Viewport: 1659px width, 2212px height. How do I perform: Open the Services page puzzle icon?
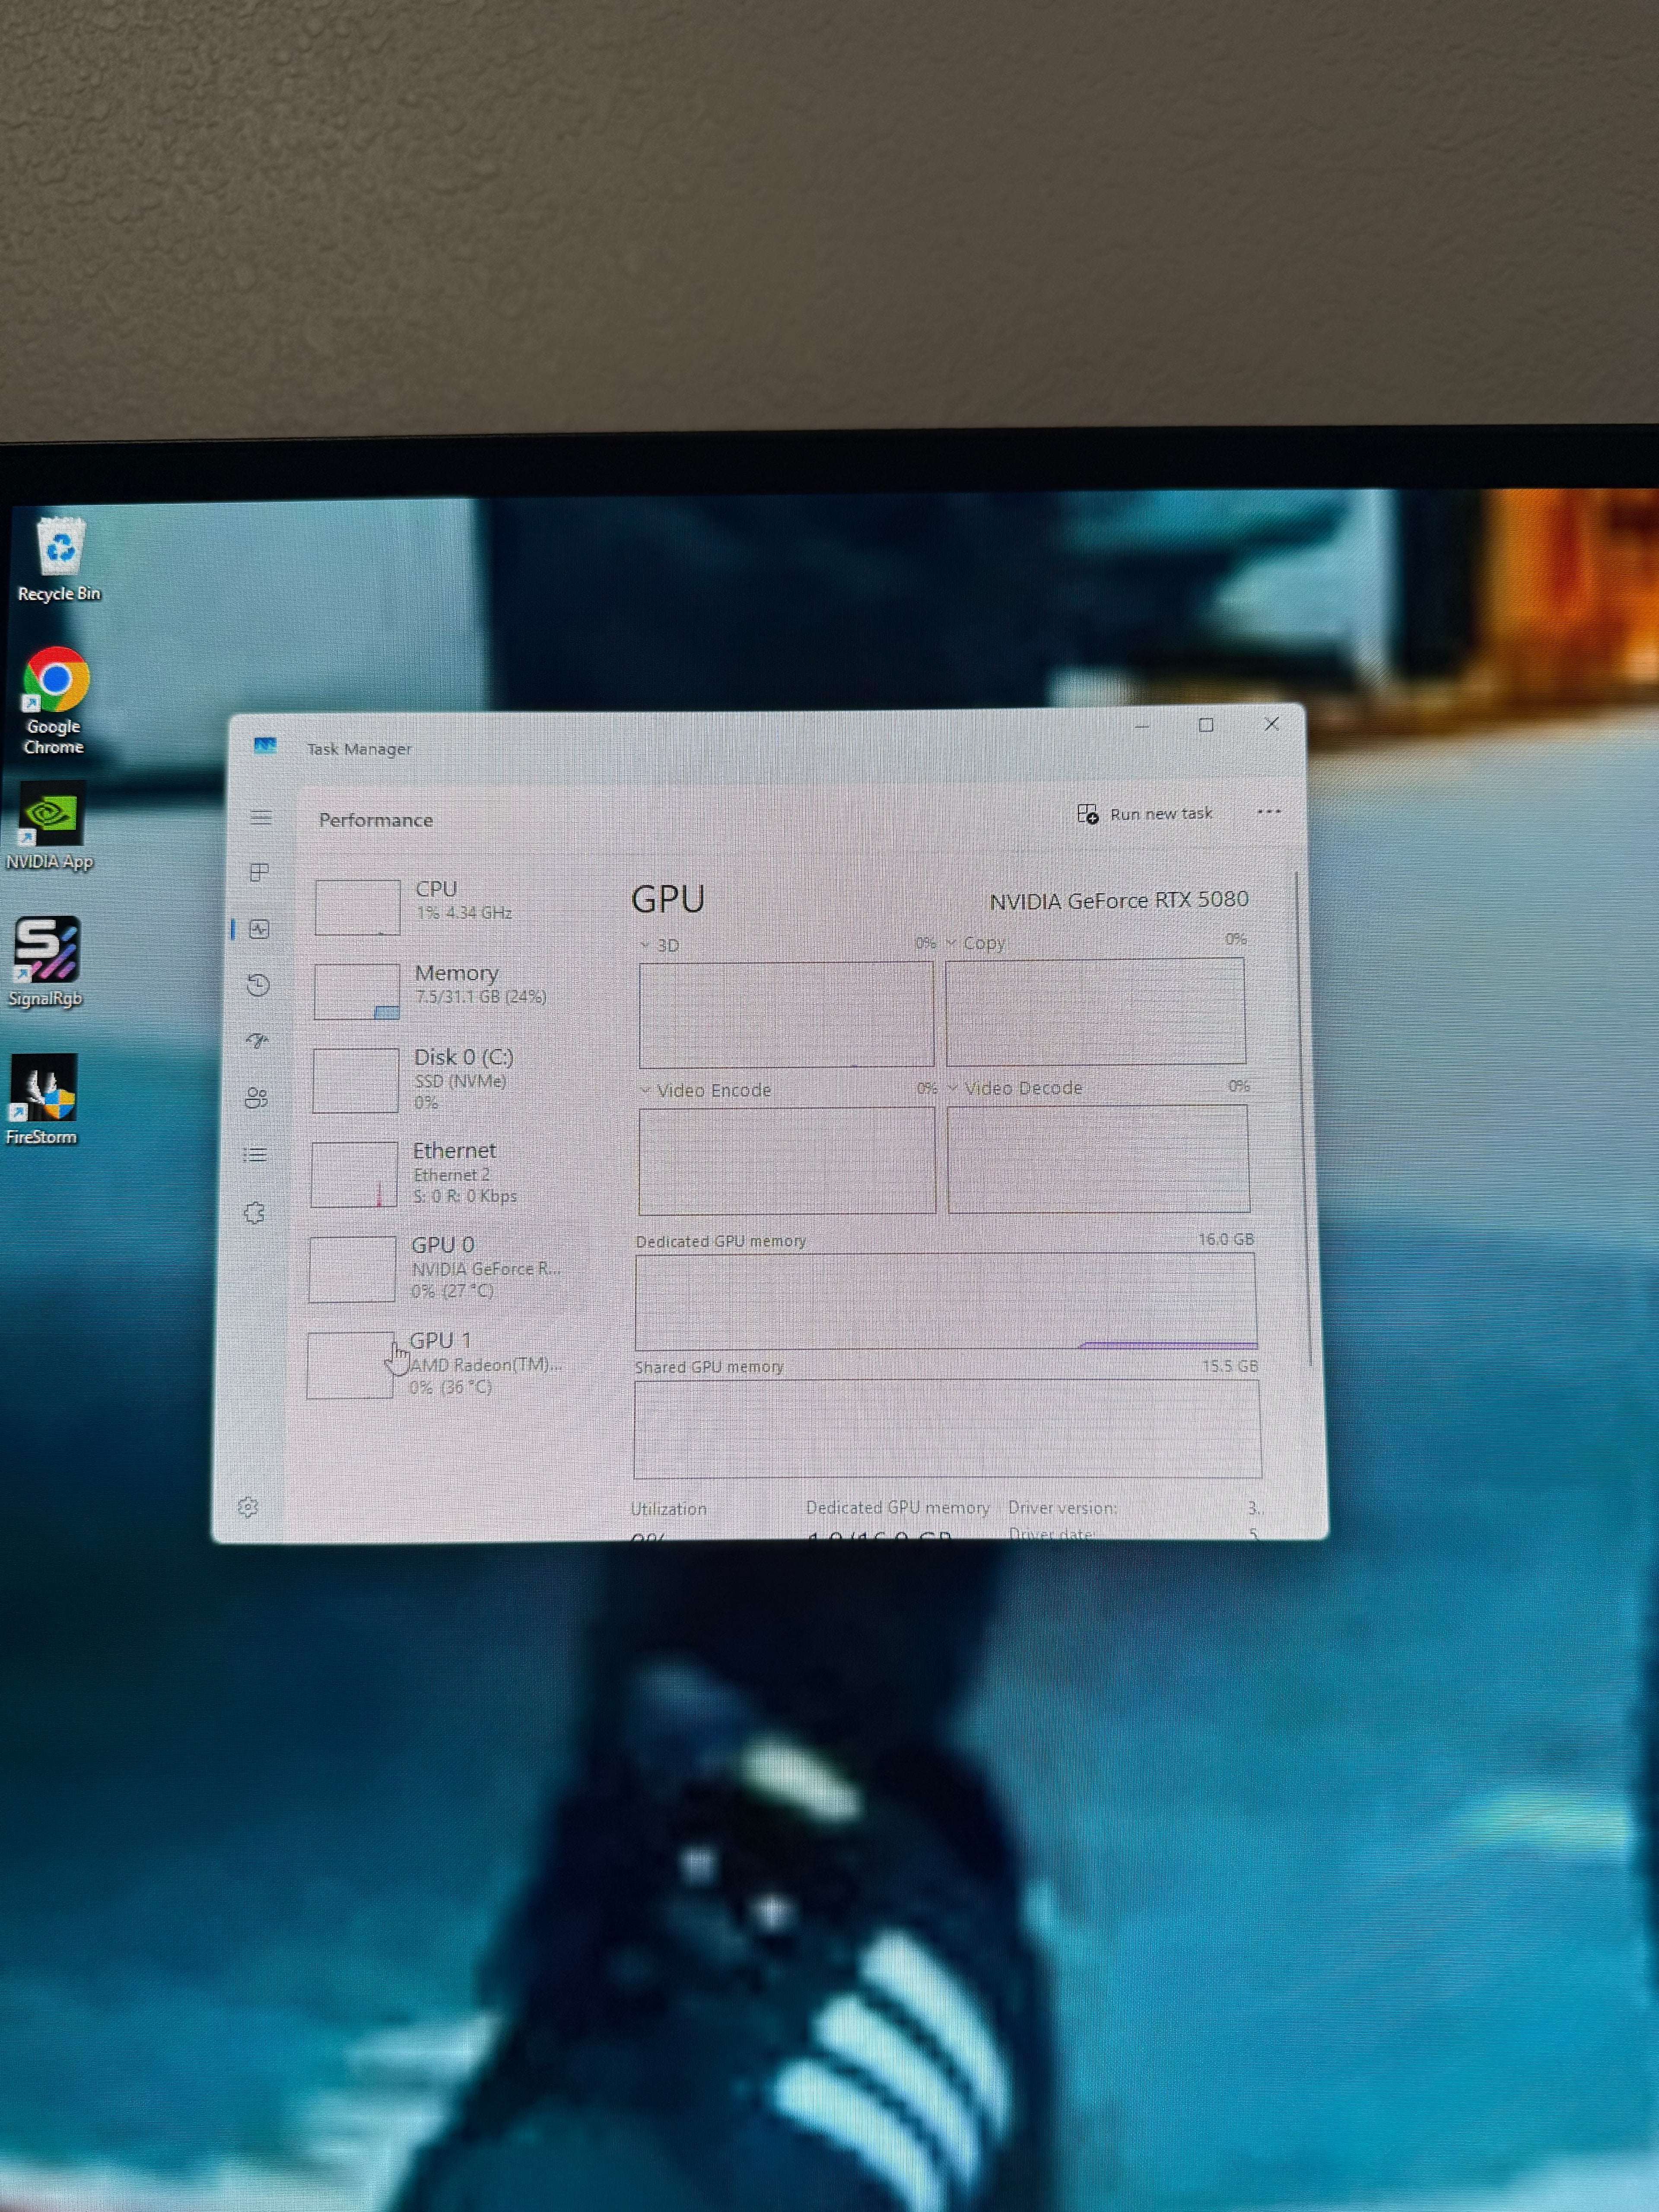254,1213
